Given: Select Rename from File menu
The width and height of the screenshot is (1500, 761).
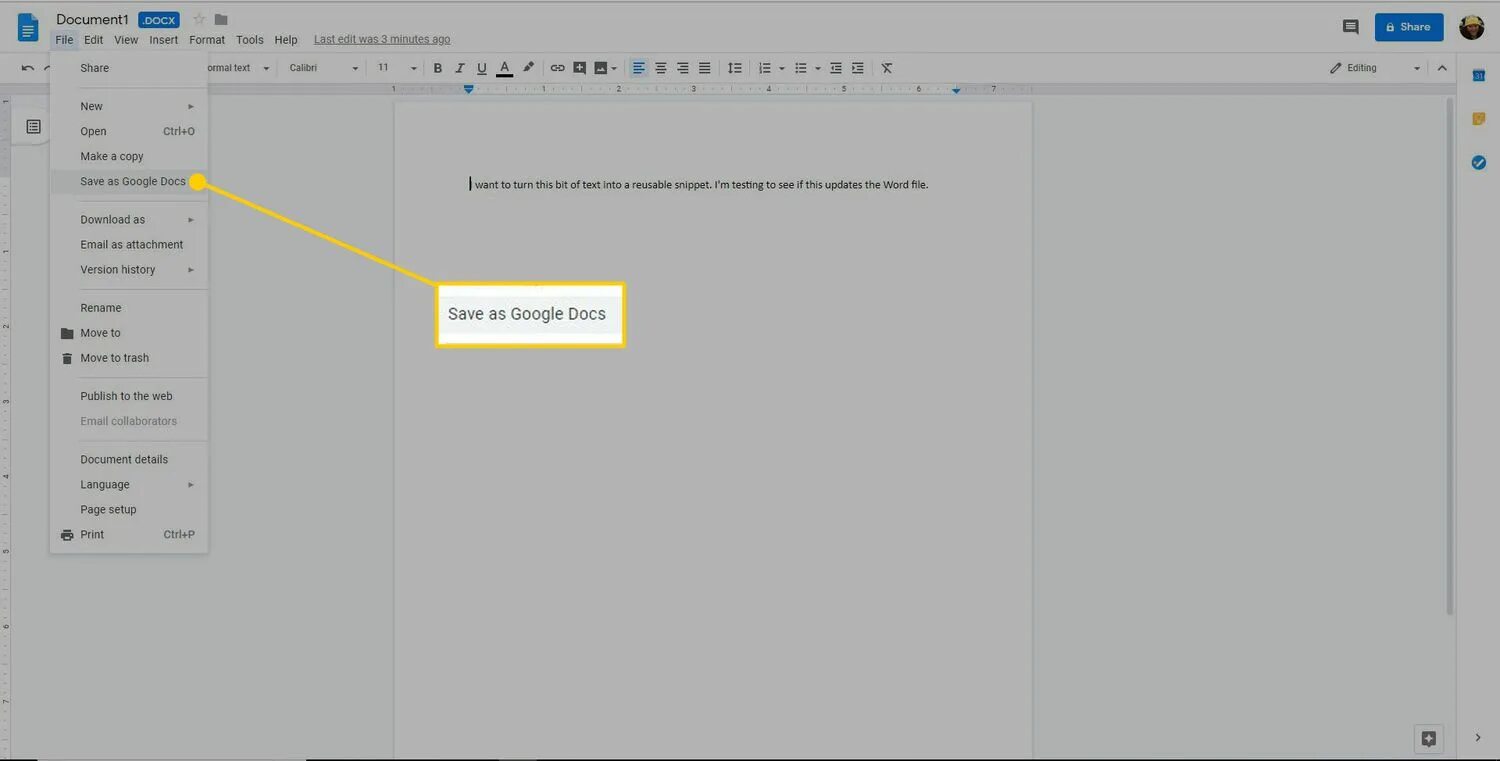Looking at the screenshot, I should click(129, 308).
